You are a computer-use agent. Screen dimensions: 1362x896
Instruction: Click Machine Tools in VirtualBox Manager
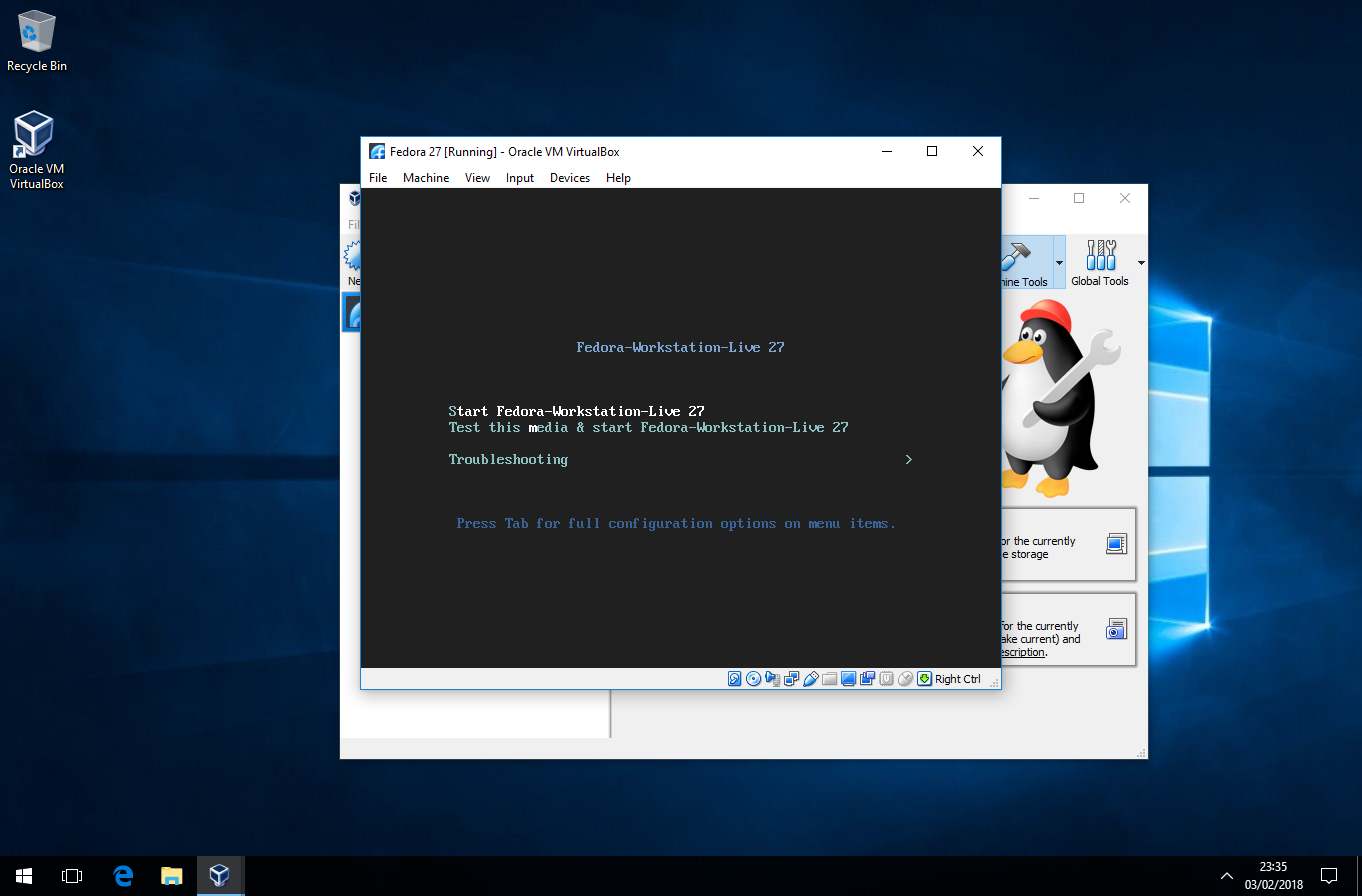coord(1025,262)
